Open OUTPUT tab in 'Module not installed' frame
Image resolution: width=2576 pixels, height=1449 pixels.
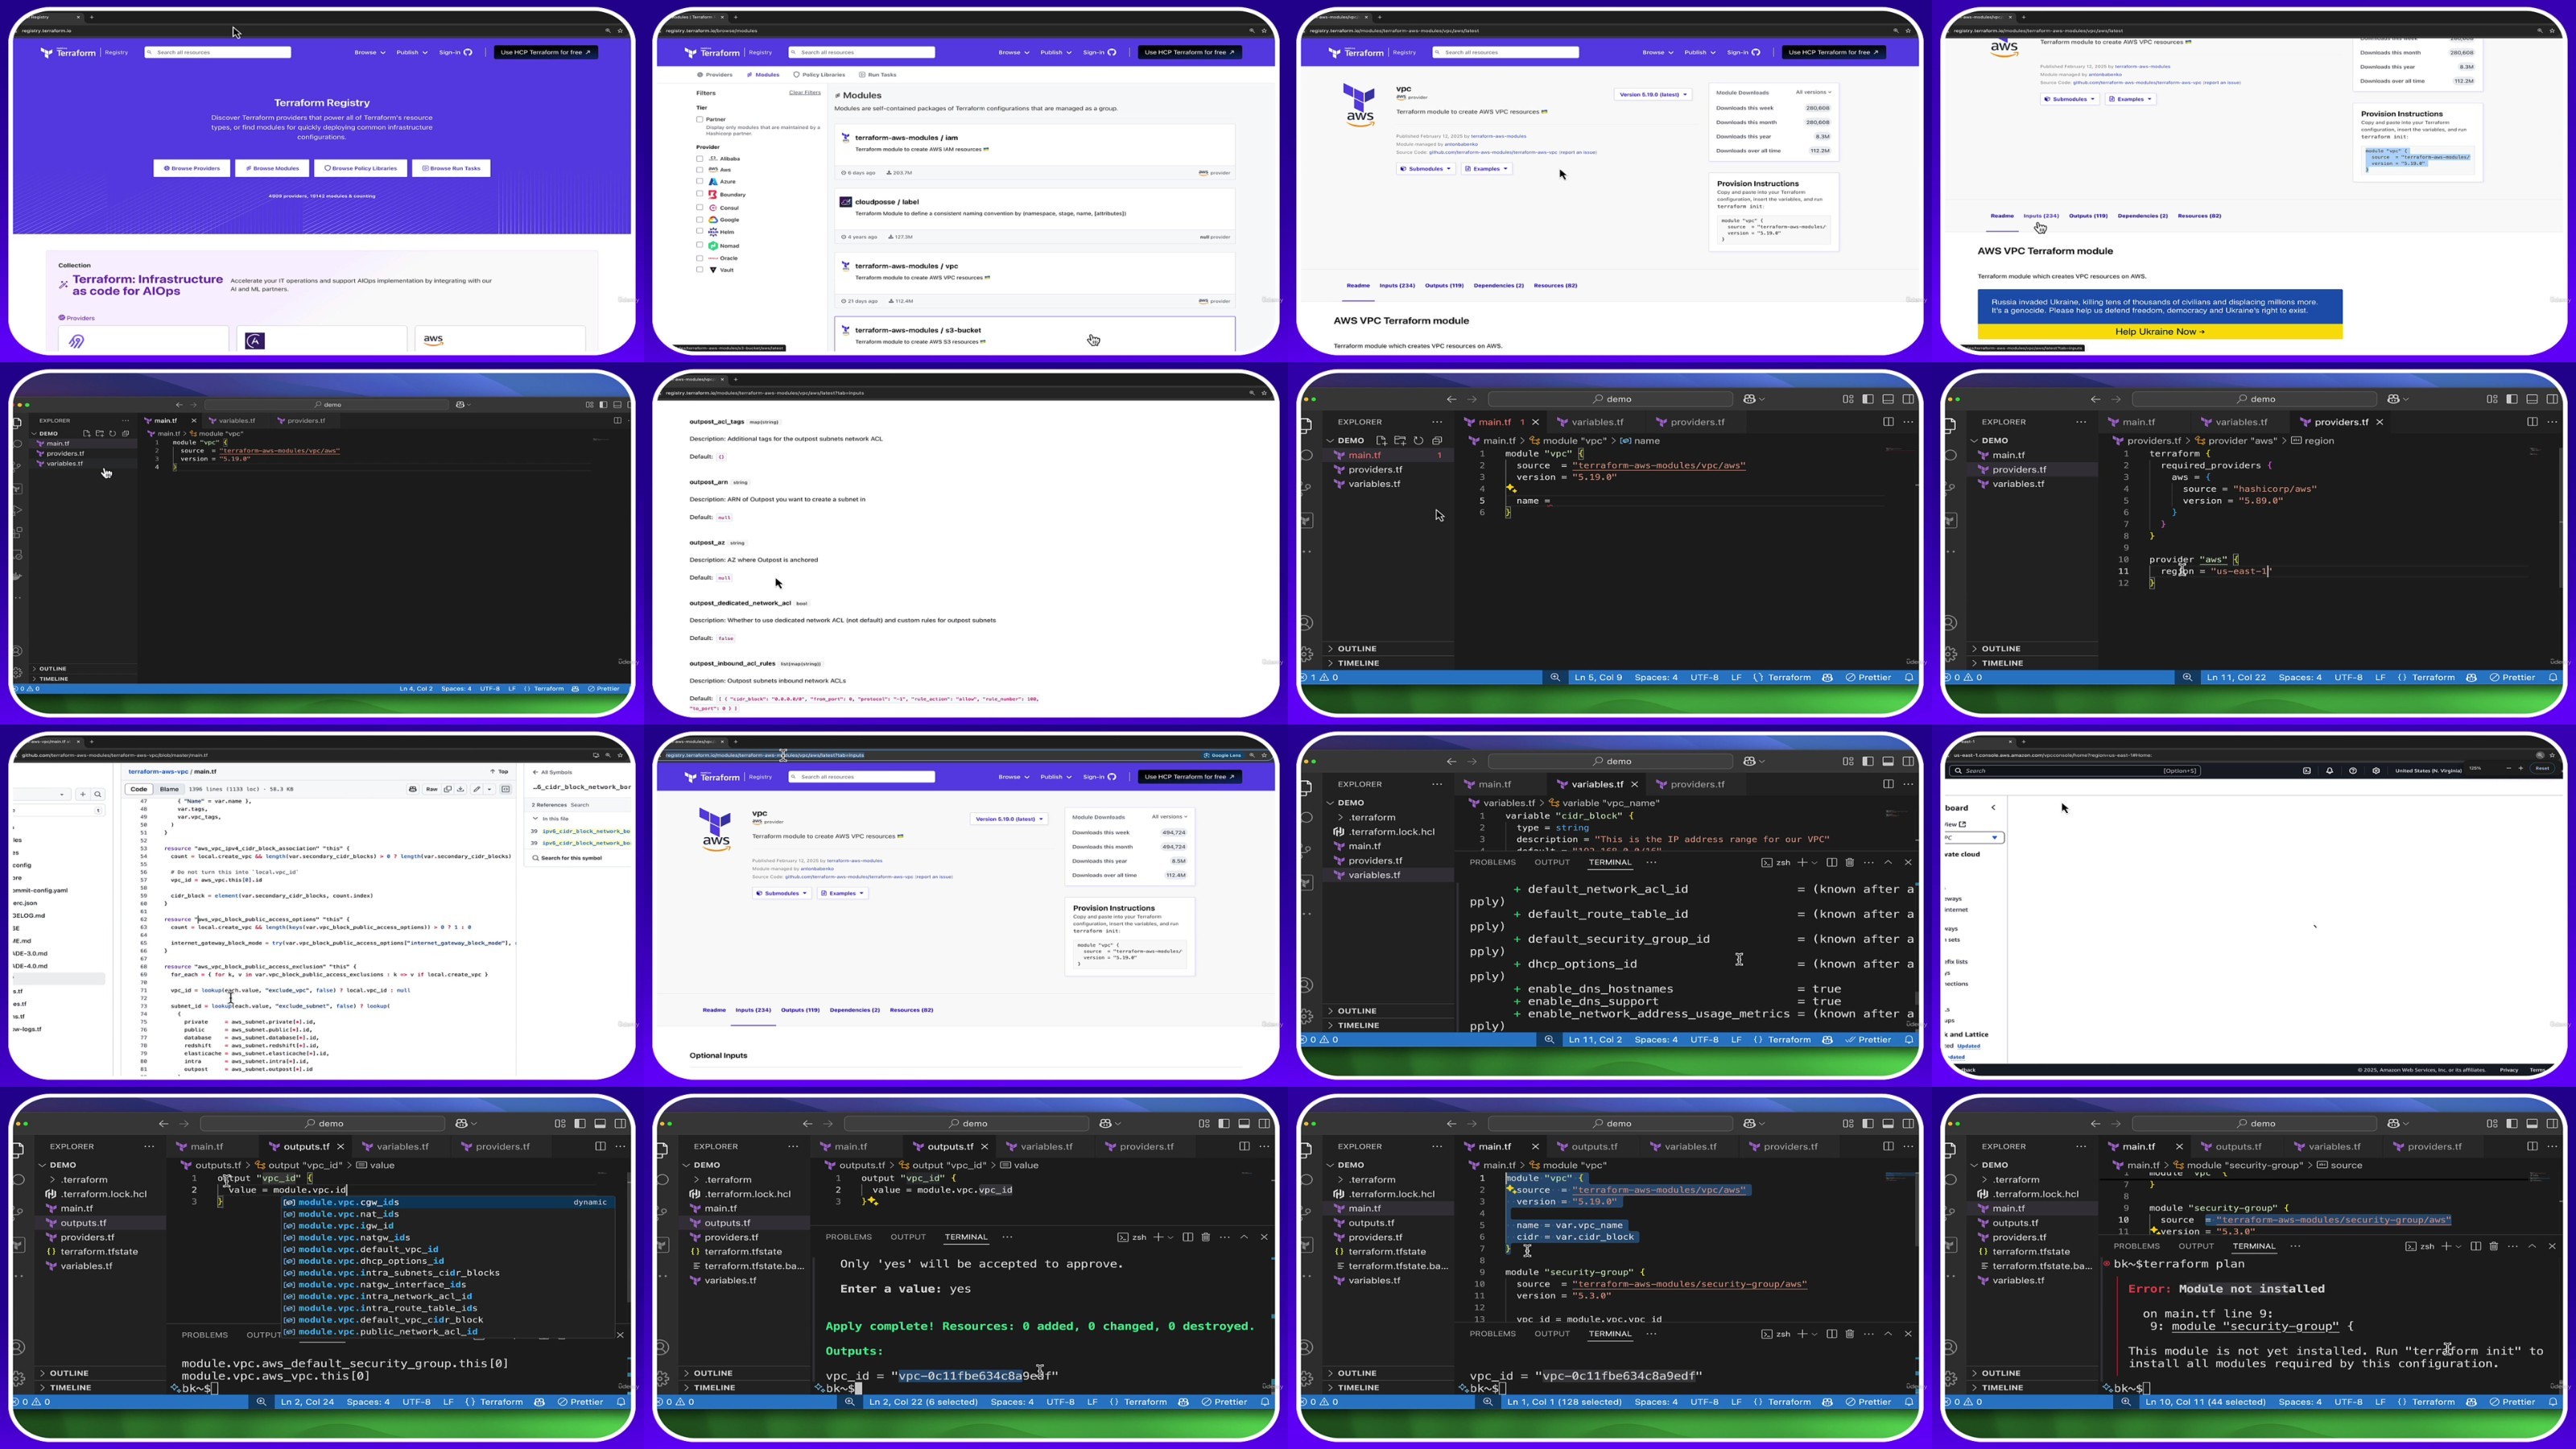coord(2196,1246)
